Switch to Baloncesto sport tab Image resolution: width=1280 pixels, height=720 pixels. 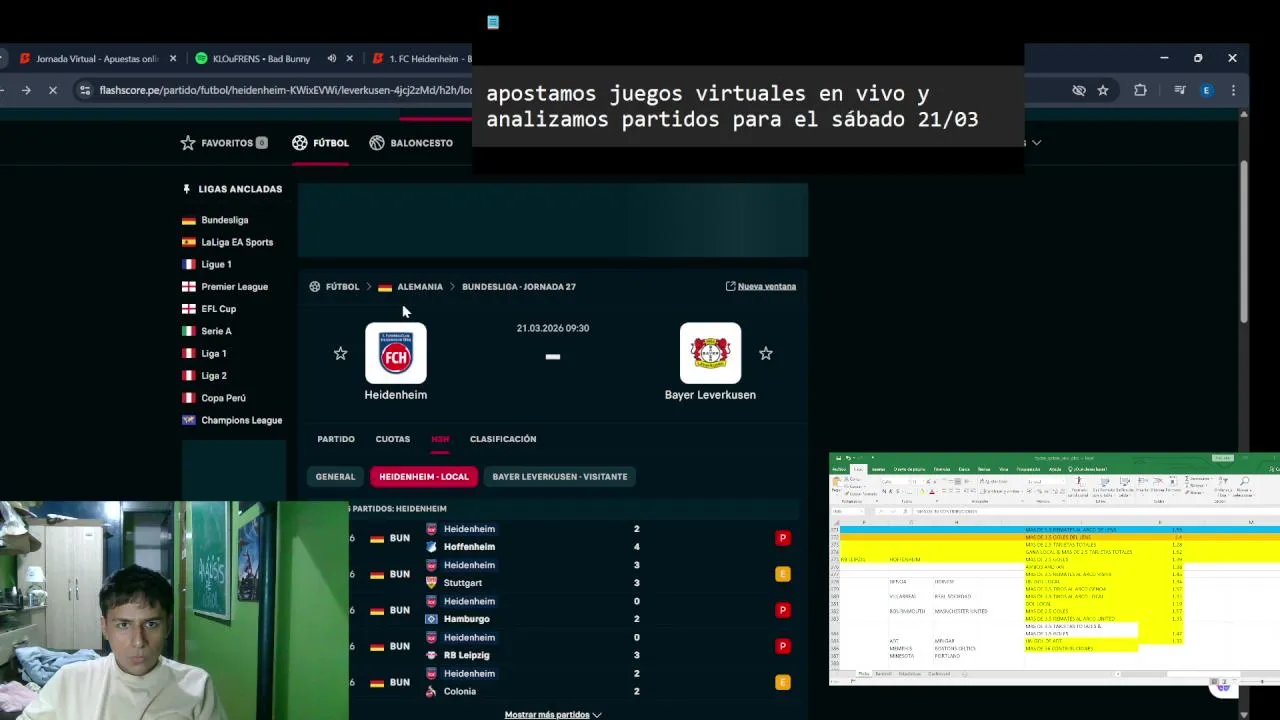click(x=410, y=143)
